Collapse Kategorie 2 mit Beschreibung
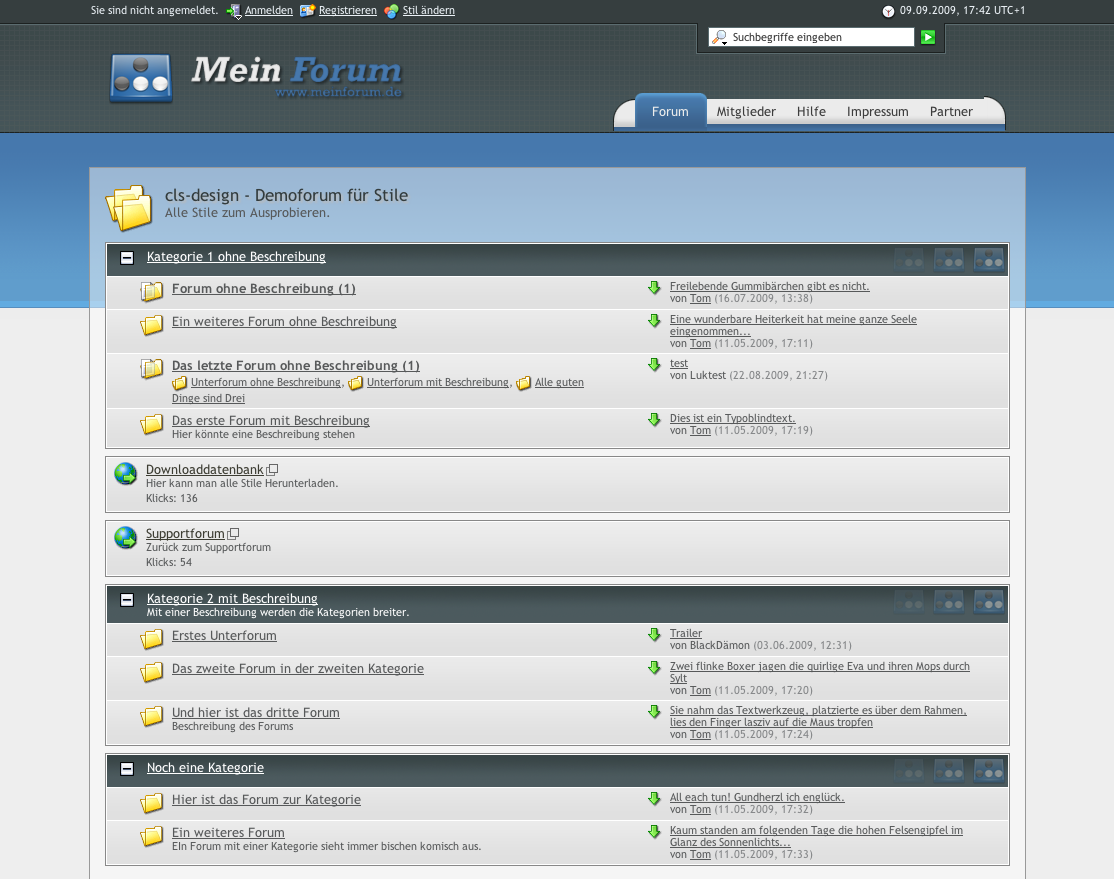 click(x=127, y=600)
